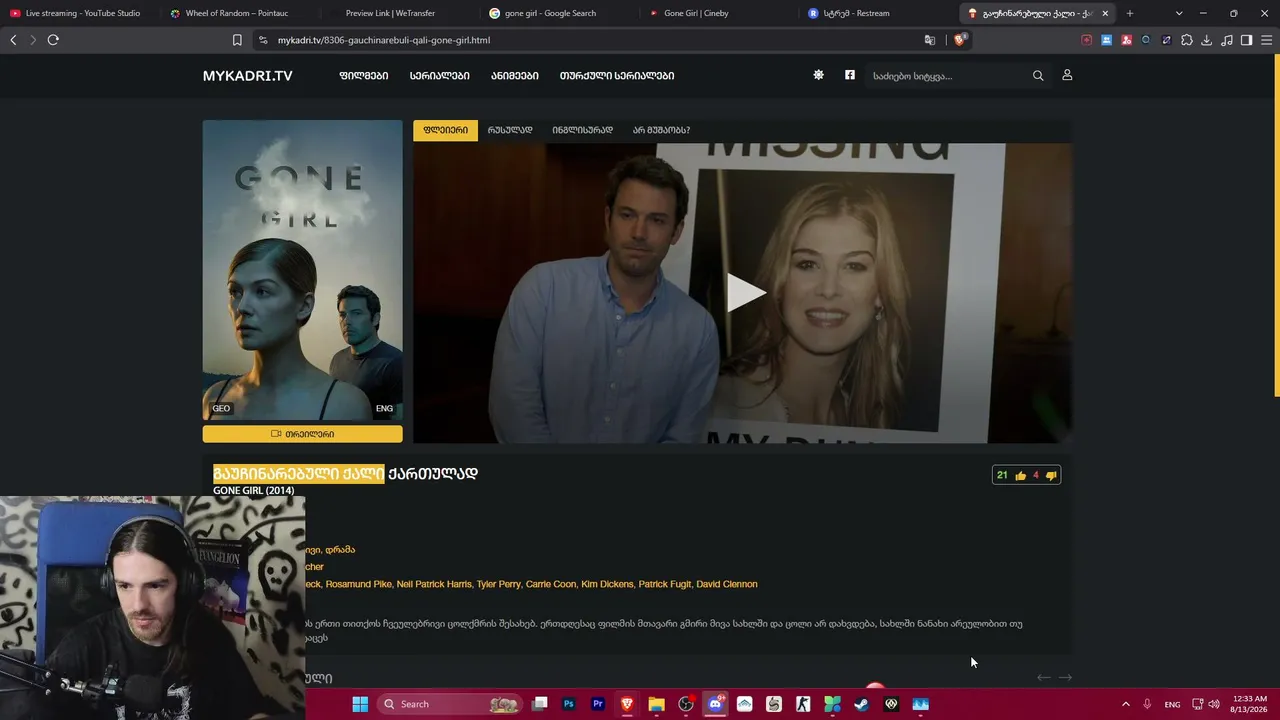Reload the current page

[53, 40]
